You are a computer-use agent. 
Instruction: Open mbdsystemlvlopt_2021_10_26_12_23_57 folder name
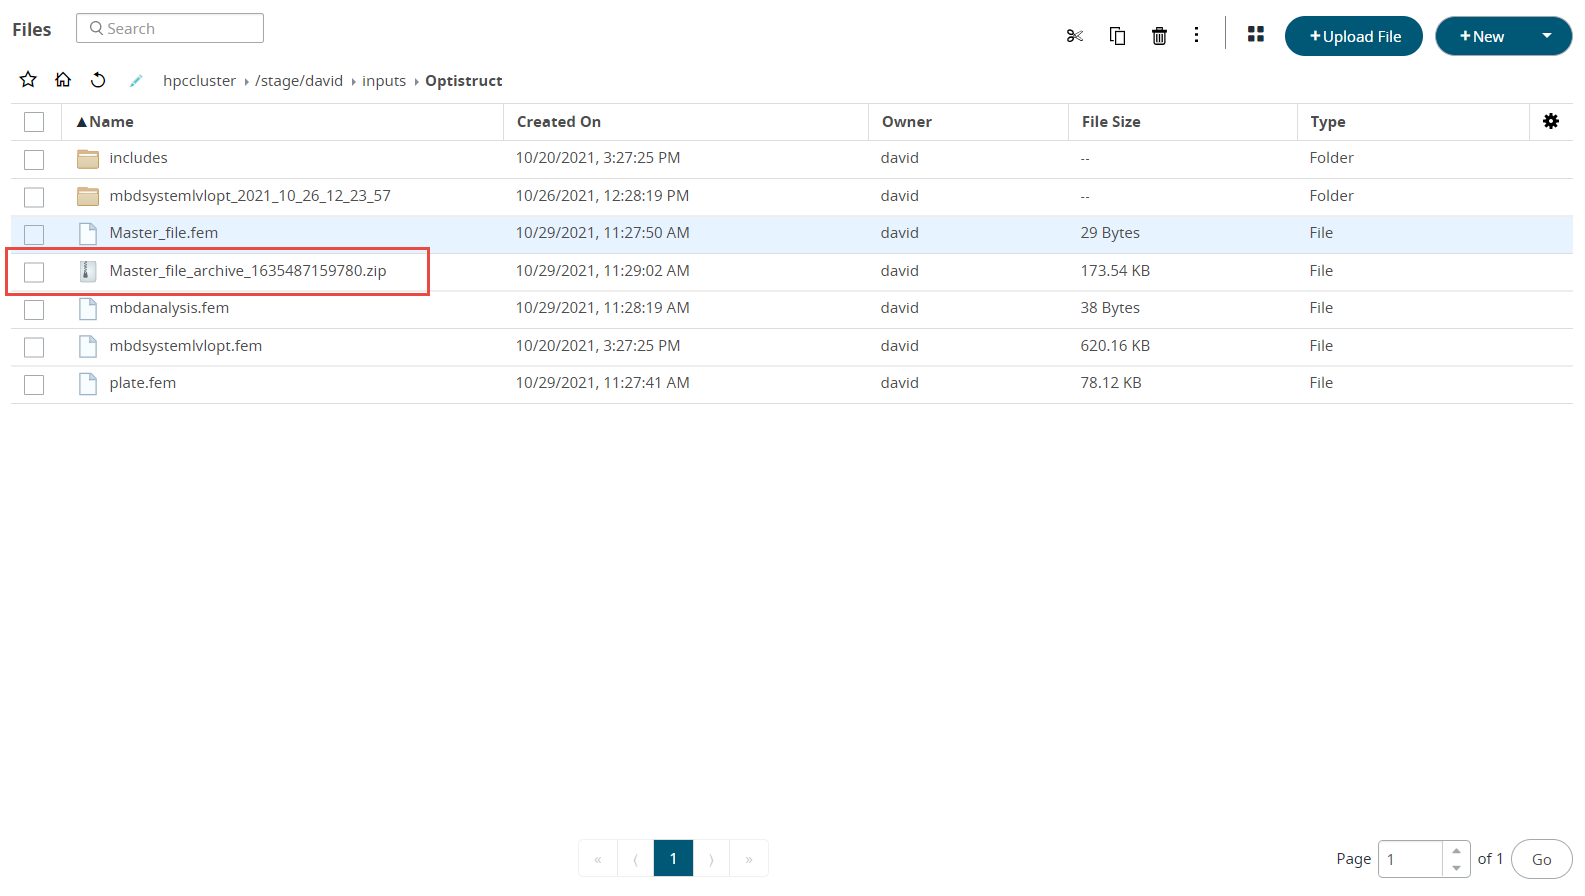pyautogui.click(x=250, y=196)
